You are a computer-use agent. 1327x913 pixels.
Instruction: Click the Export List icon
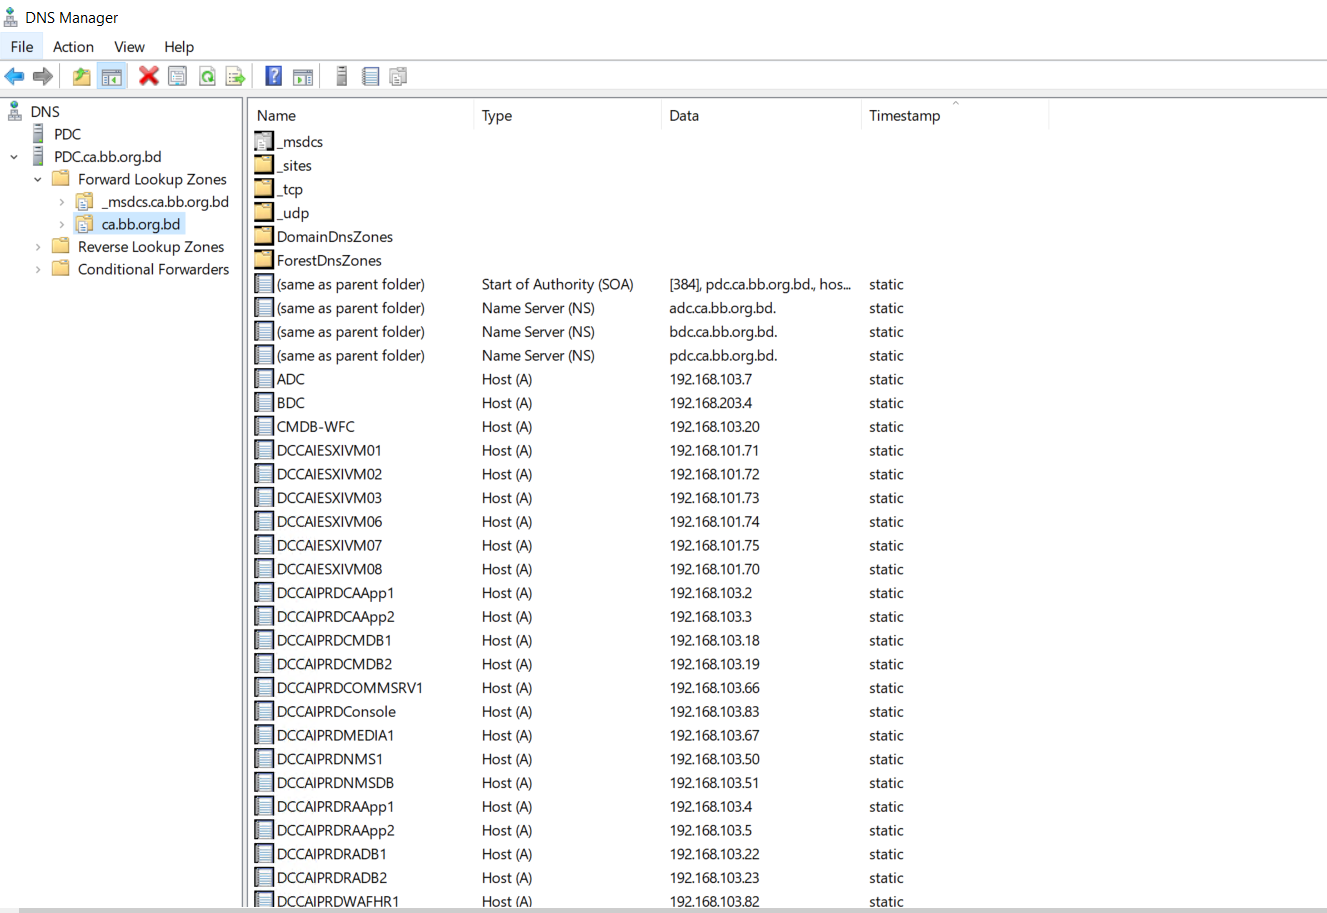coord(236,76)
